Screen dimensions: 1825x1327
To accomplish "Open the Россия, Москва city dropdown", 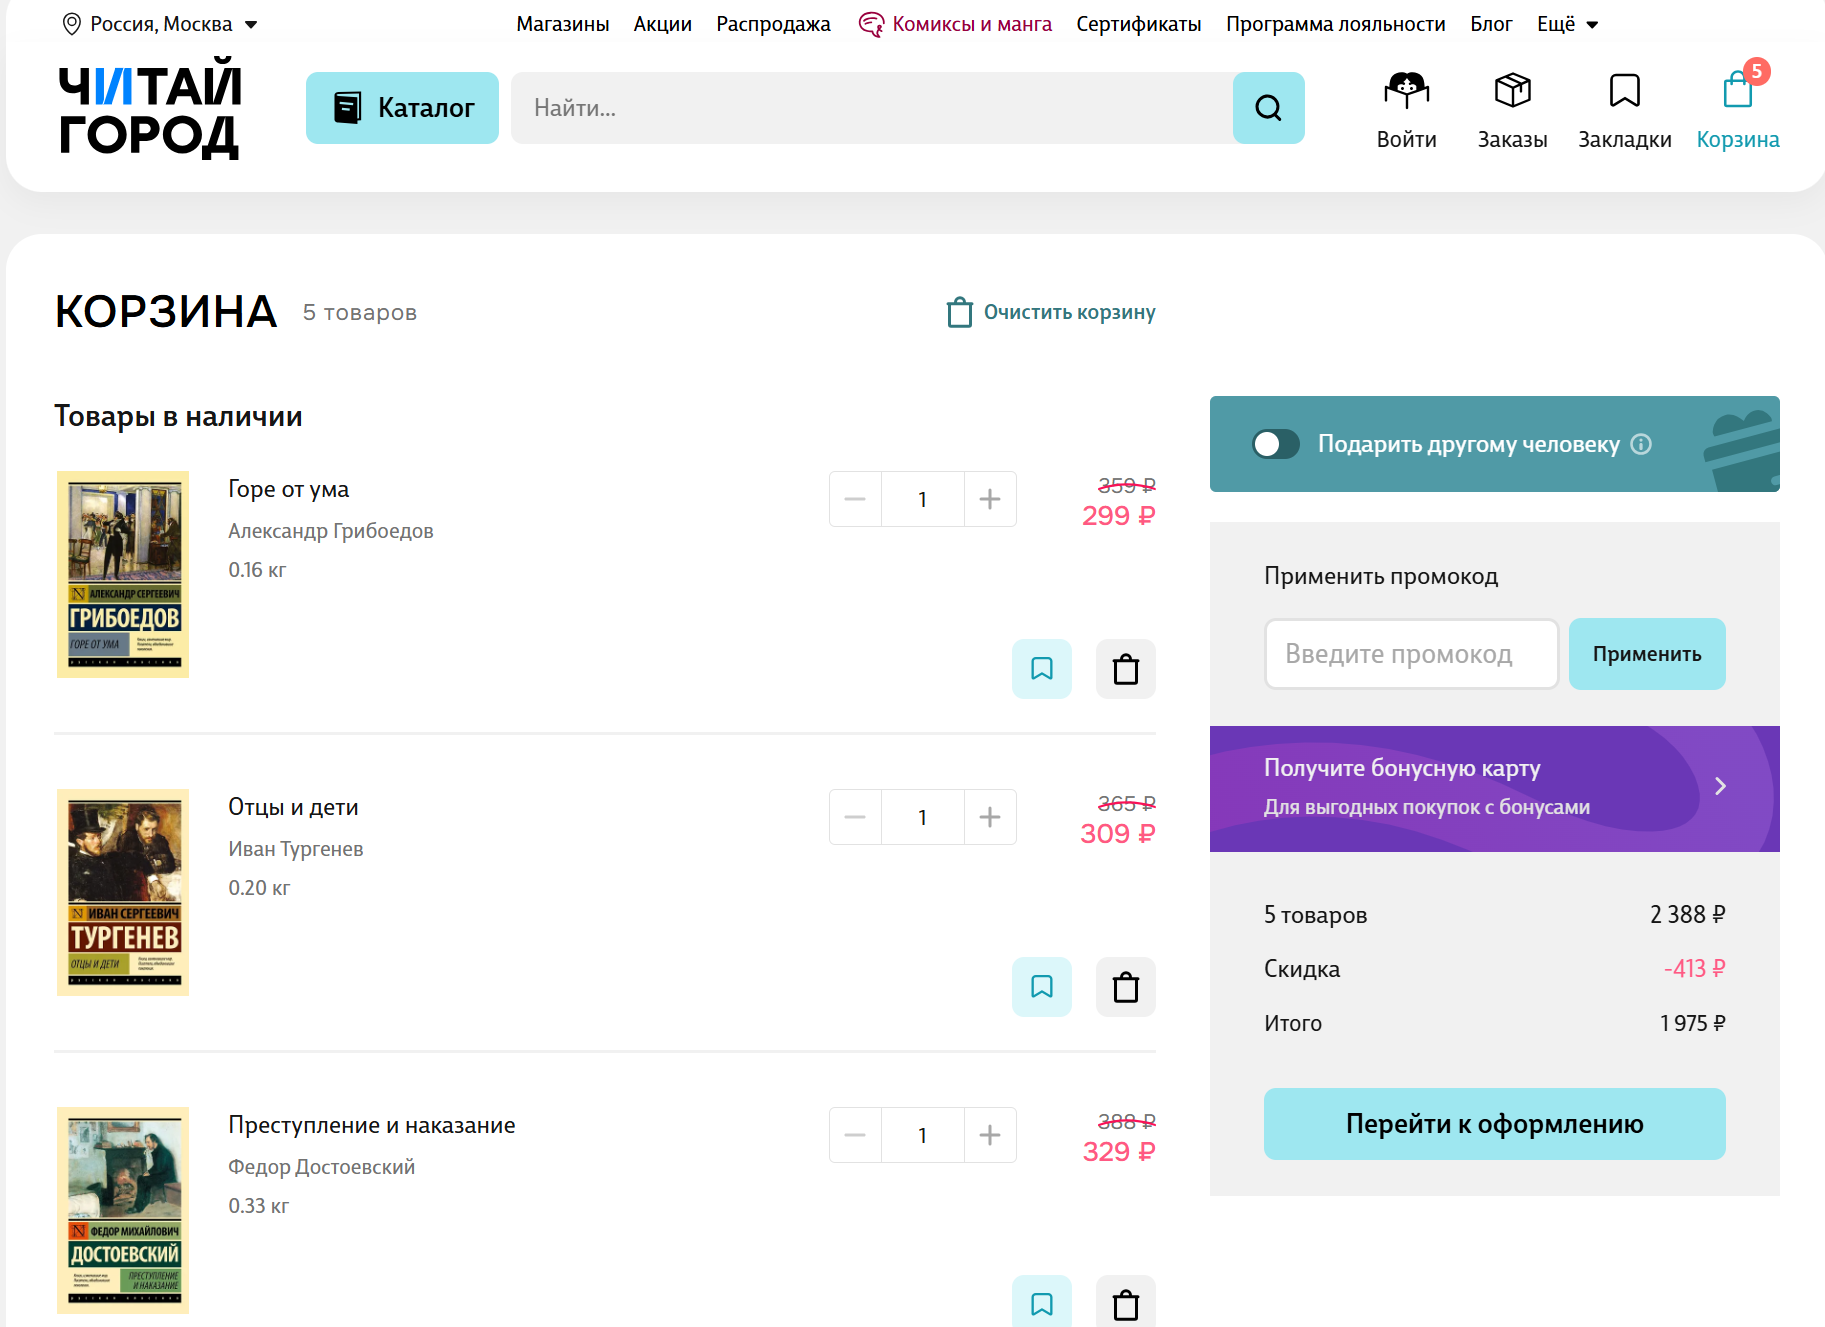I will (x=160, y=24).
